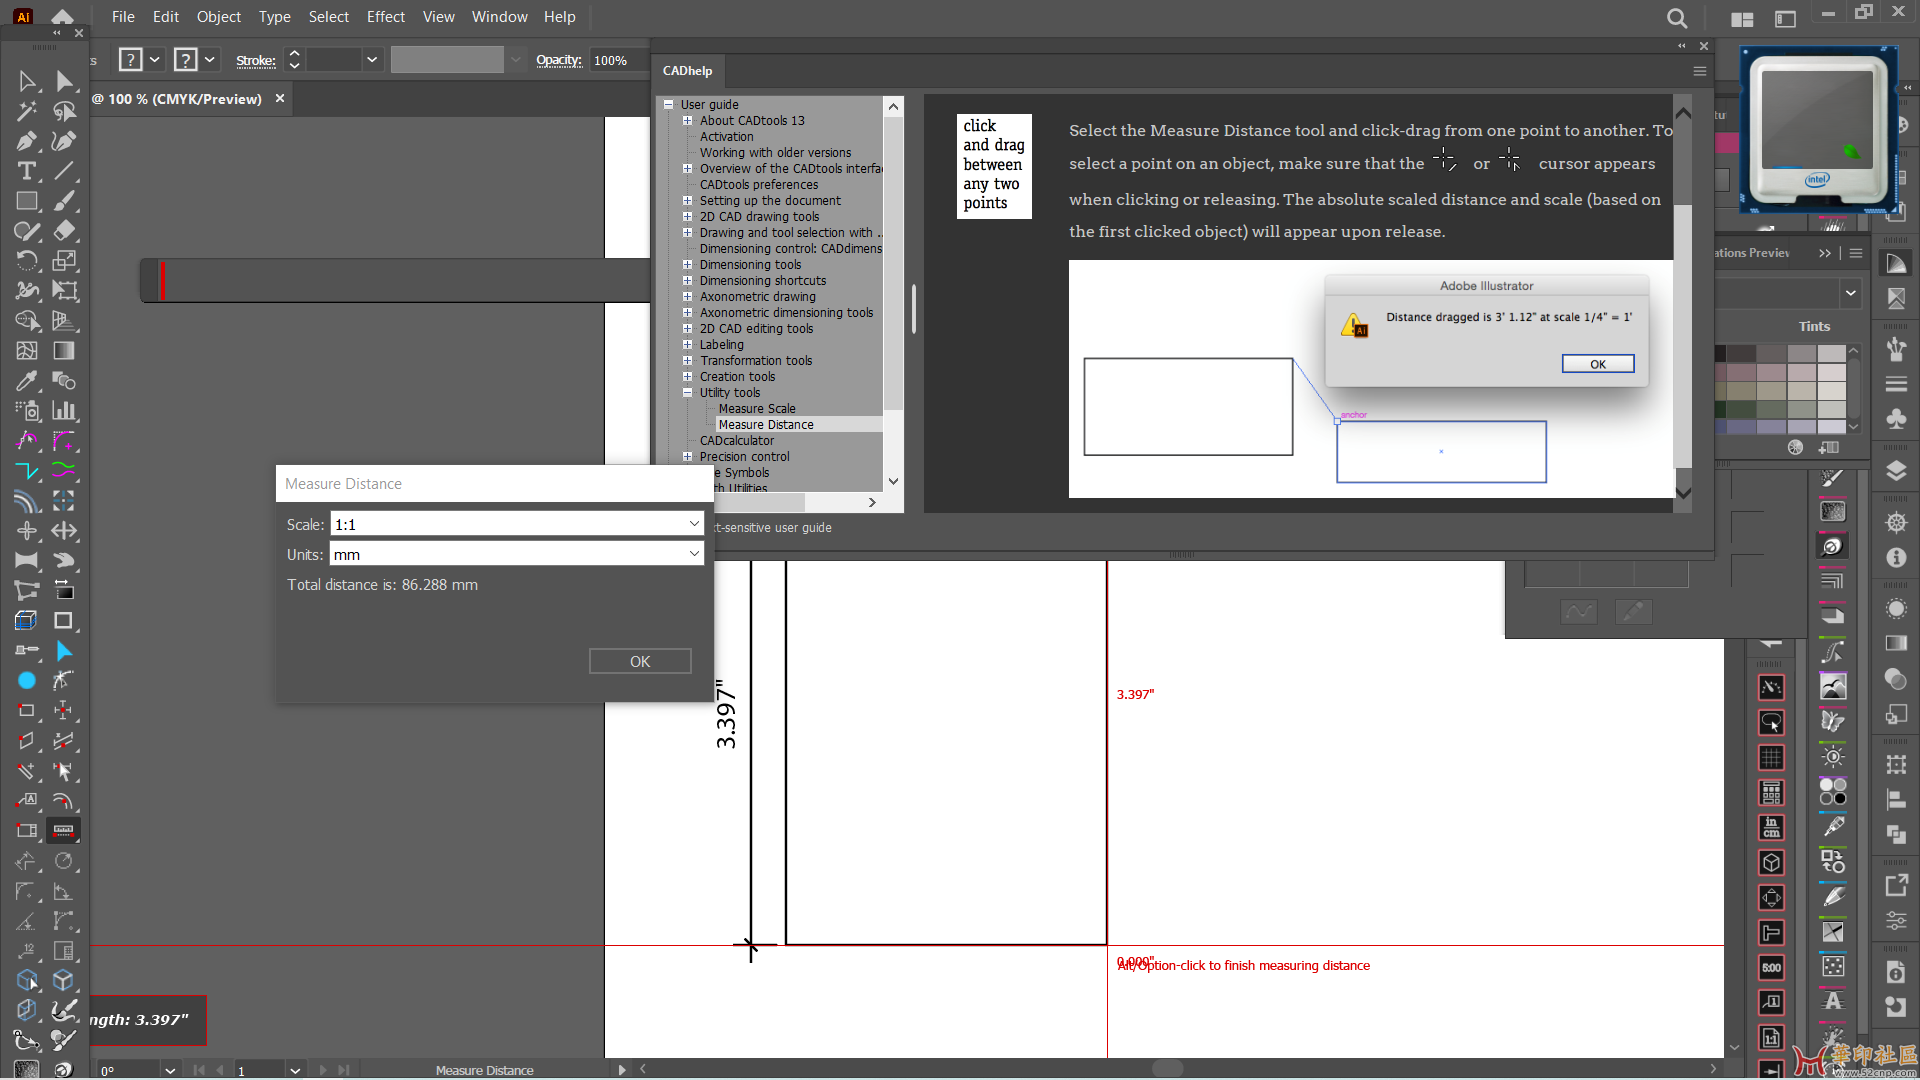Click OK in the Measure Distance dialog
The height and width of the screenshot is (1080, 1920).
click(x=640, y=661)
